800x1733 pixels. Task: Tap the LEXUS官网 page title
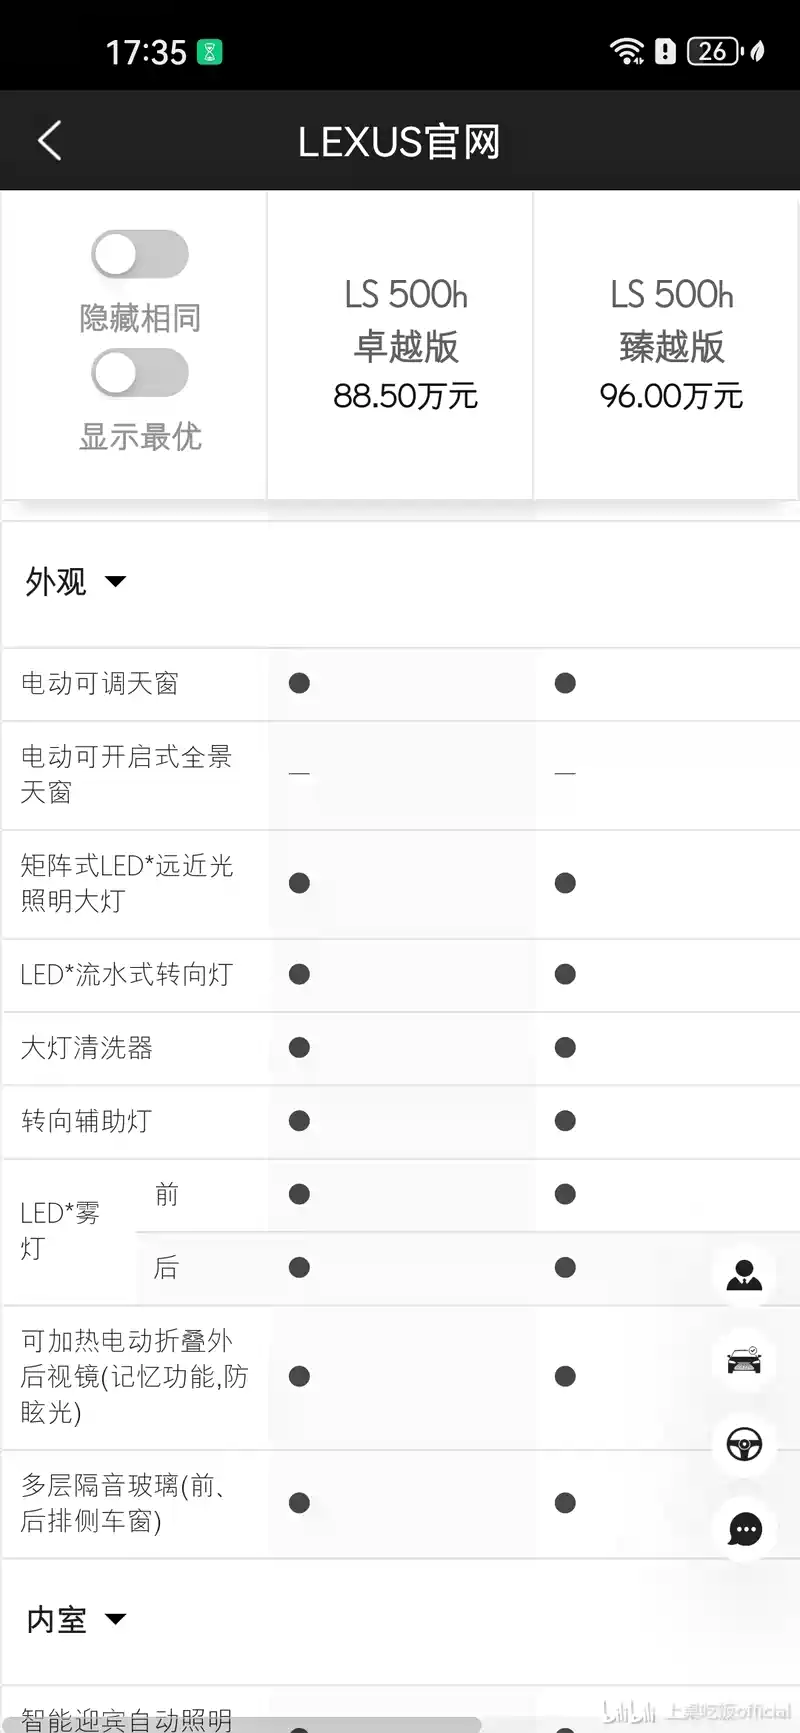[x=400, y=142]
